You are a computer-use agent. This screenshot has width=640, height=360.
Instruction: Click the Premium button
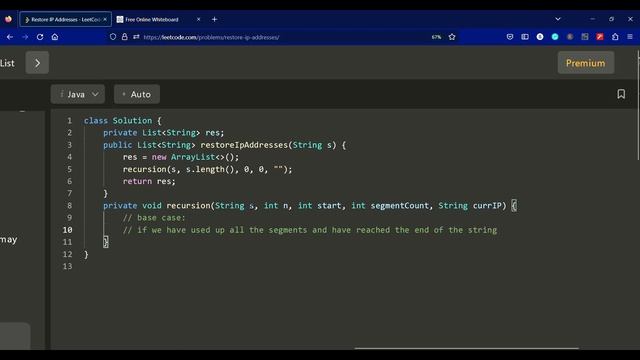tap(585, 63)
